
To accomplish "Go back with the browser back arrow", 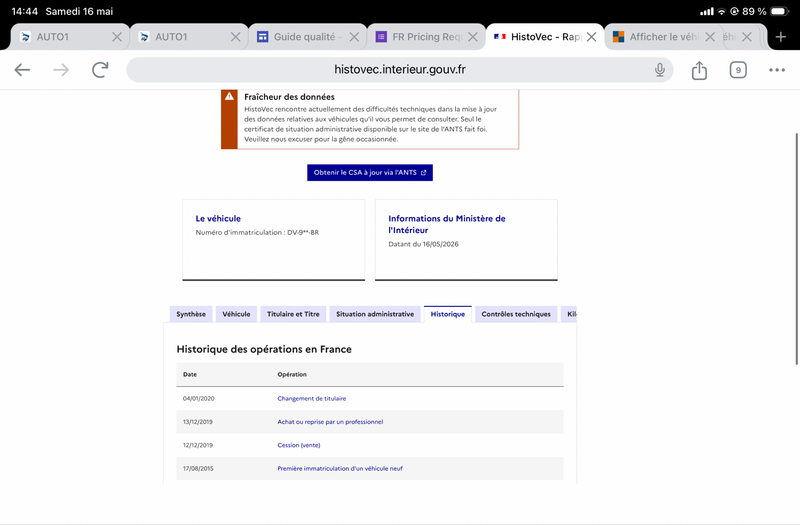I will click(22, 70).
